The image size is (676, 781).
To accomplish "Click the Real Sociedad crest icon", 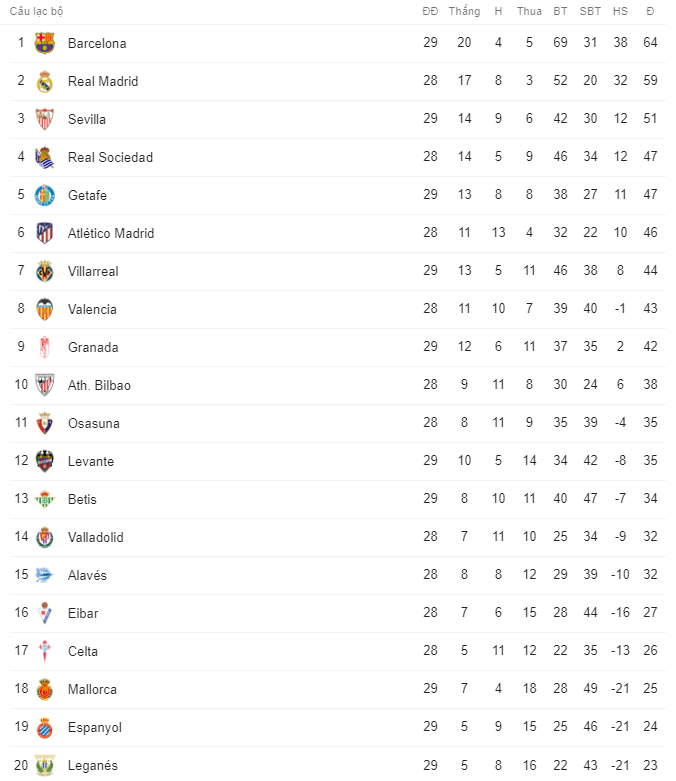I will (x=45, y=157).
